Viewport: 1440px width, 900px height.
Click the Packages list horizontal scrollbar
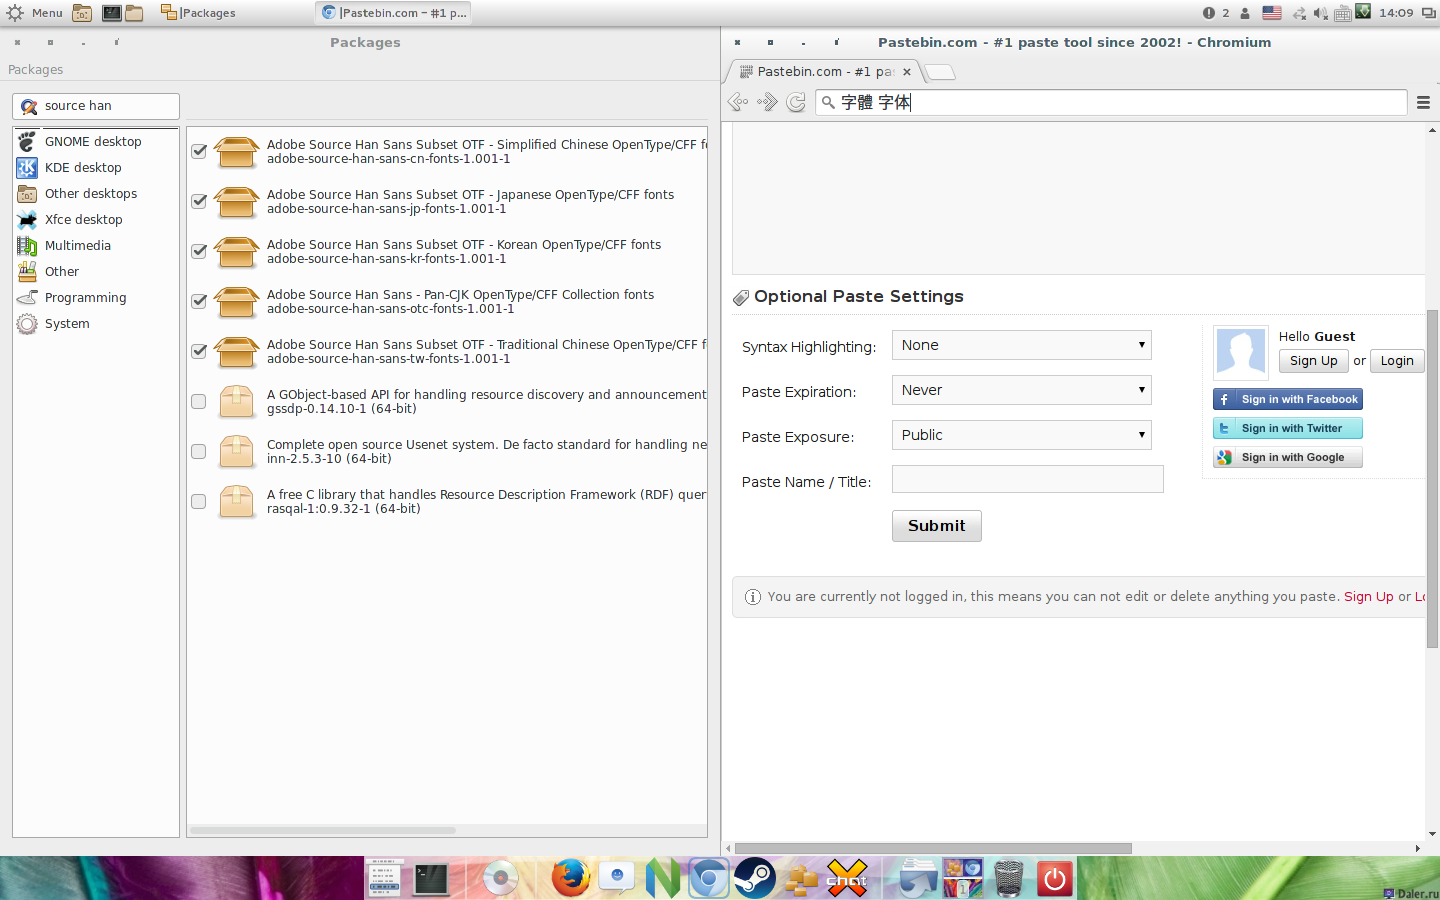point(323,830)
